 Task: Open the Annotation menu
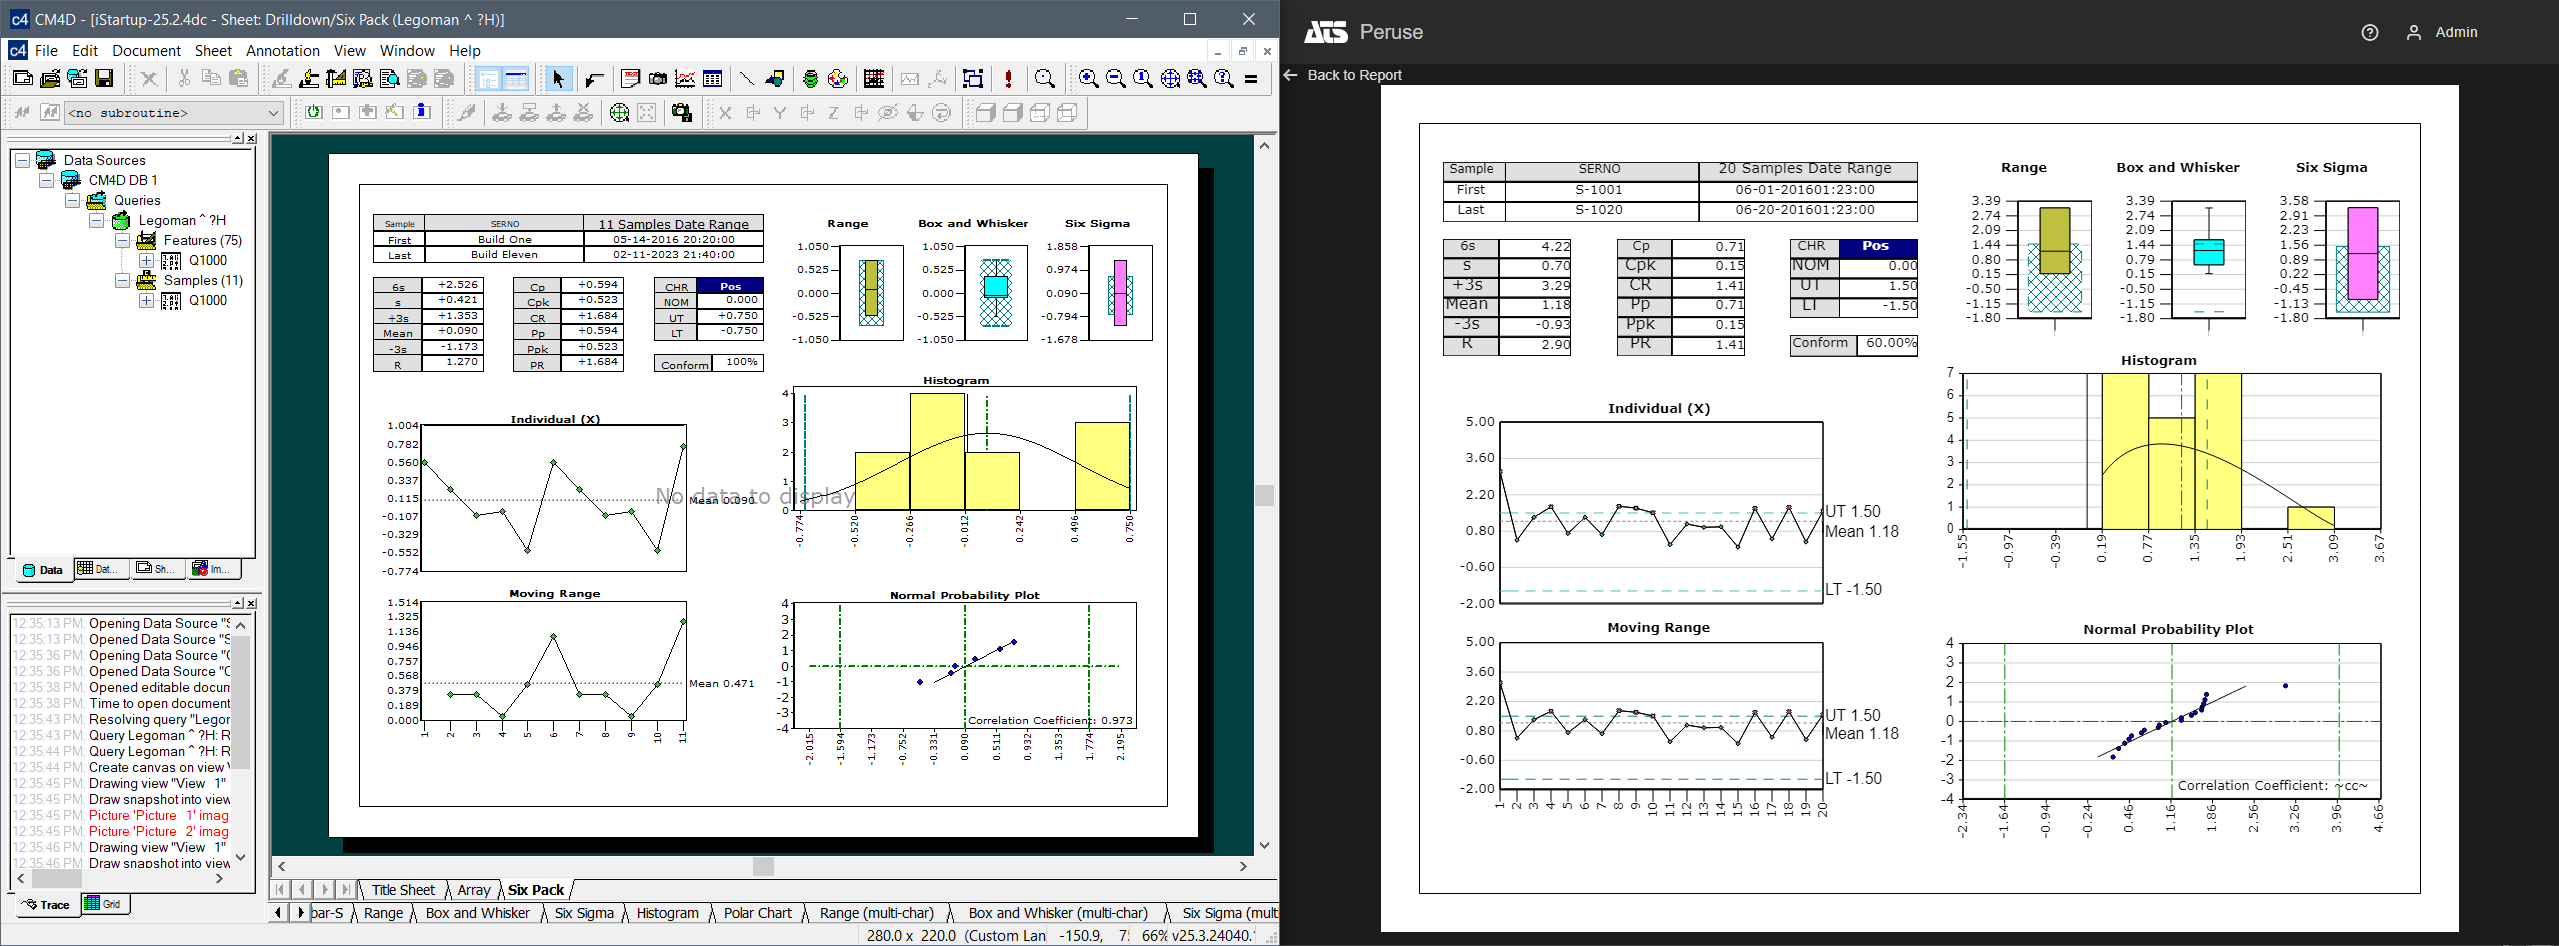pos(282,51)
